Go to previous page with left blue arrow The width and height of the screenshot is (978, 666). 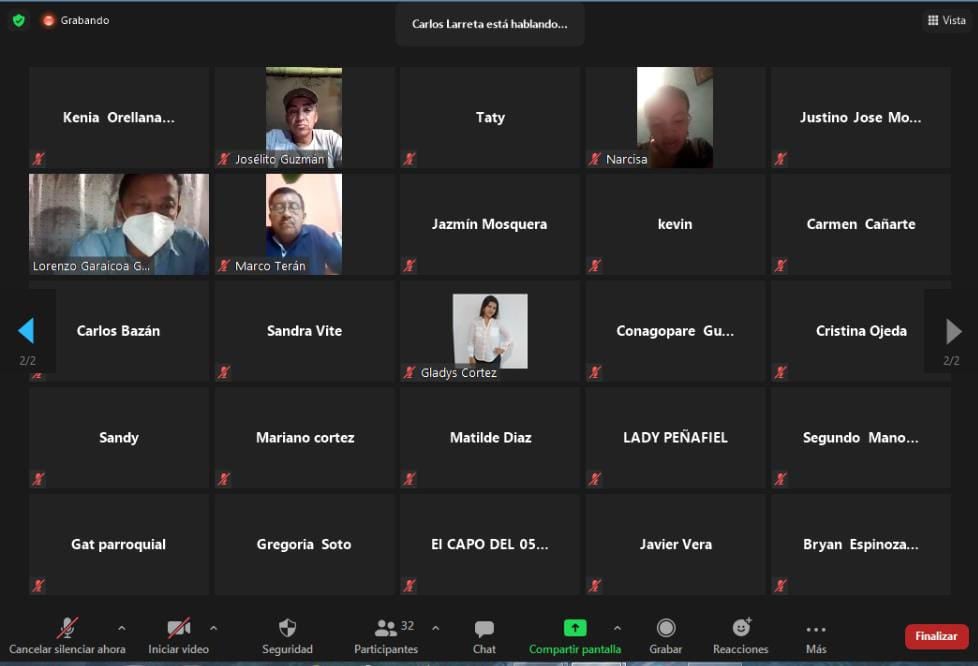(x=27, y=331)
